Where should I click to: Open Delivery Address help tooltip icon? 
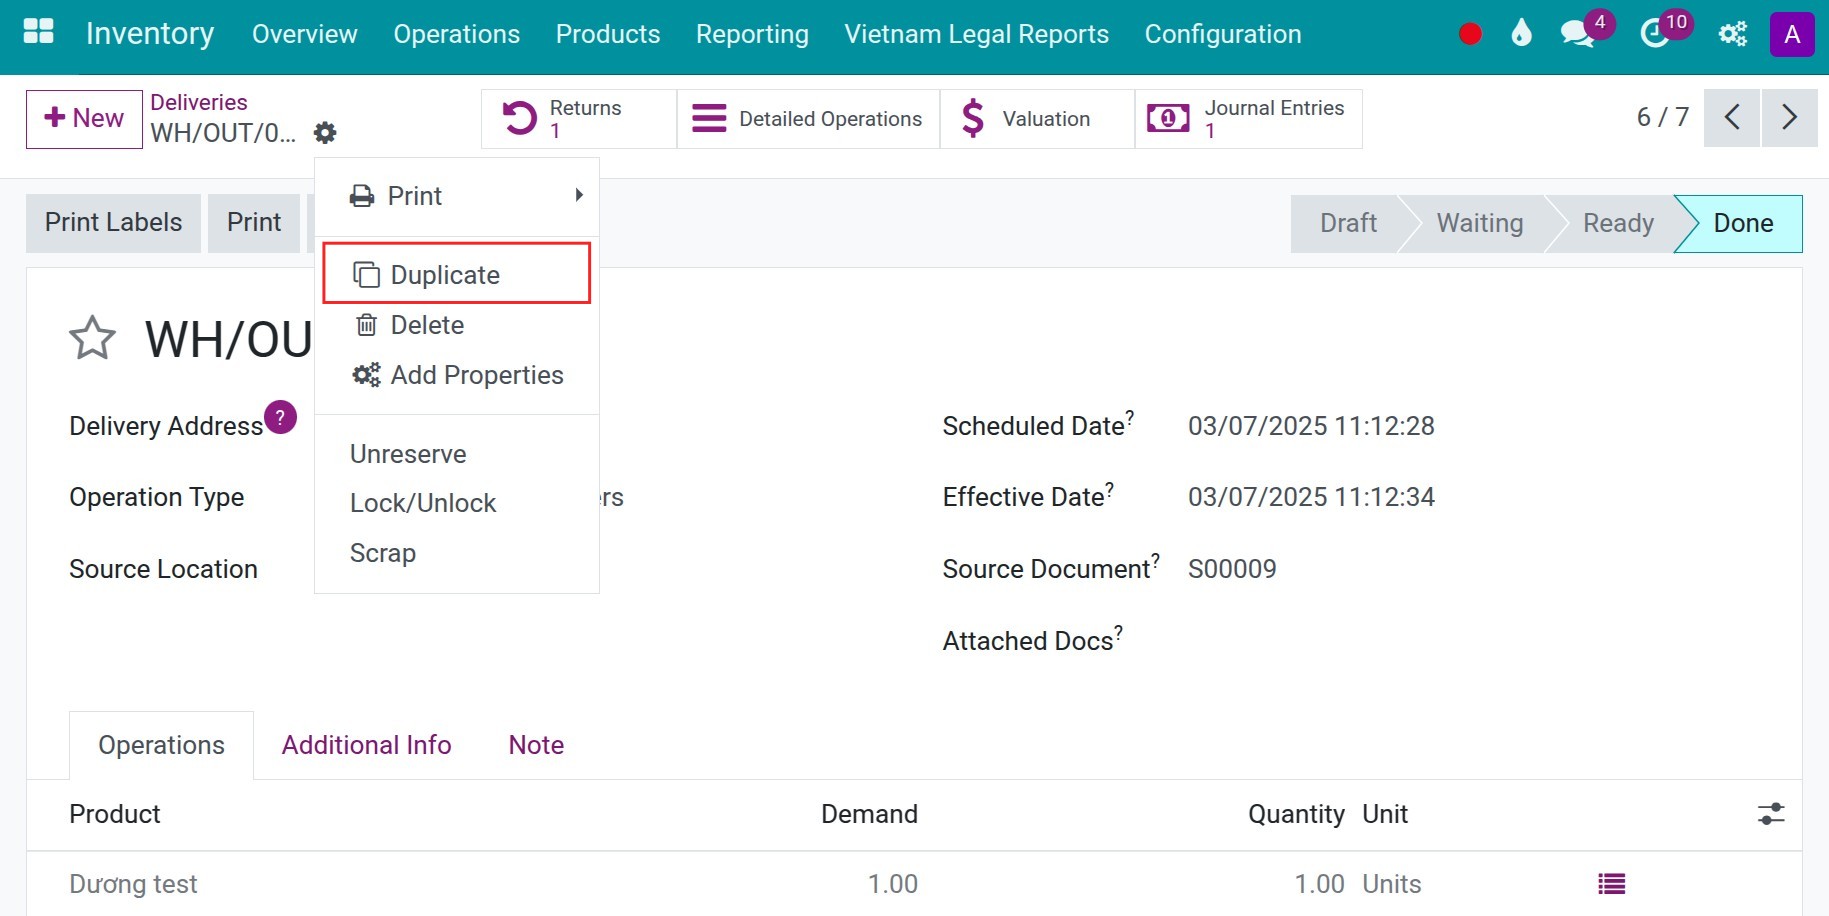280,417
